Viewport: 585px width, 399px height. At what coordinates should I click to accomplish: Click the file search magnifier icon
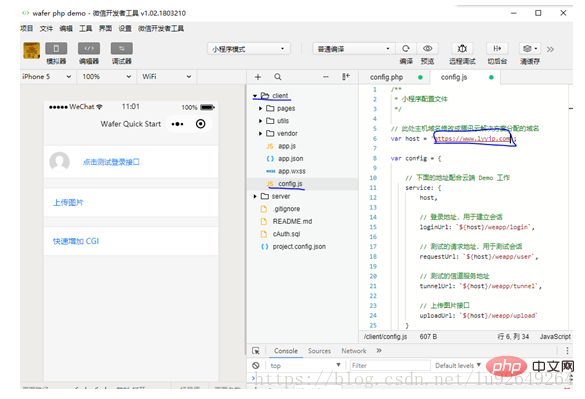click(x=278, y=77)
